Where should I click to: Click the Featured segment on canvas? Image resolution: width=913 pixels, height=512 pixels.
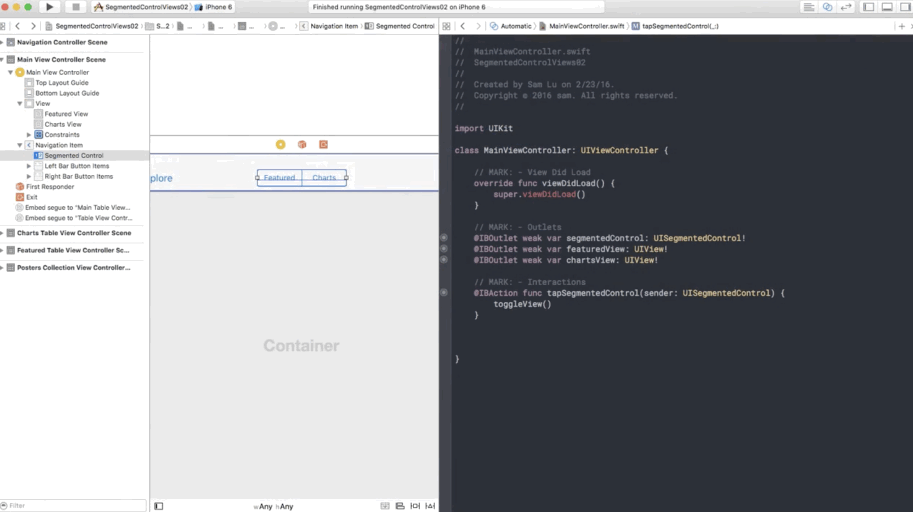[279, 178]
